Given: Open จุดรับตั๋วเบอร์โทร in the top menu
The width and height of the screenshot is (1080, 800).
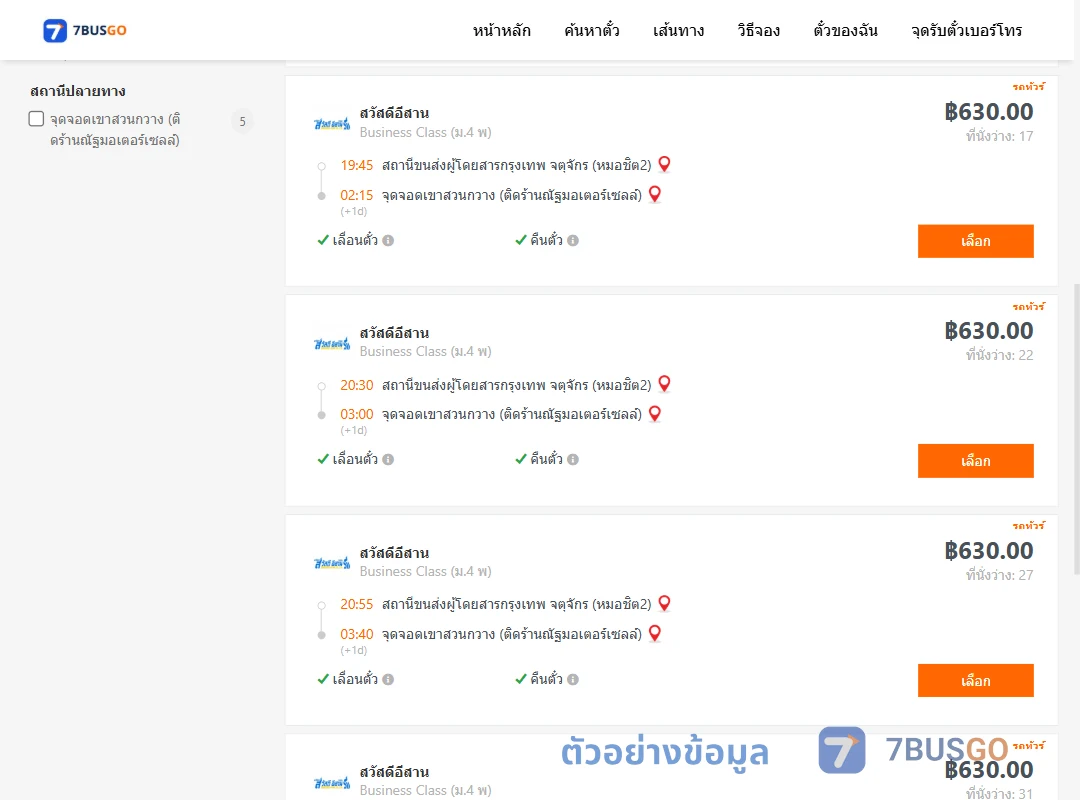Looking at the screenshot, I should coord(966,30).
